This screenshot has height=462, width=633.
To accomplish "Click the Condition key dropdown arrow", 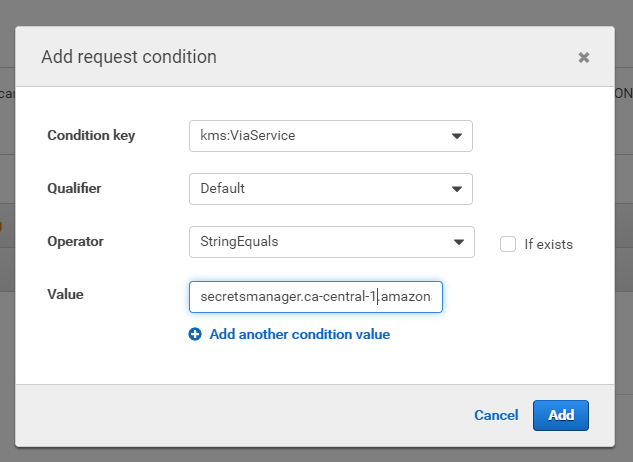I will coord(456,136).
